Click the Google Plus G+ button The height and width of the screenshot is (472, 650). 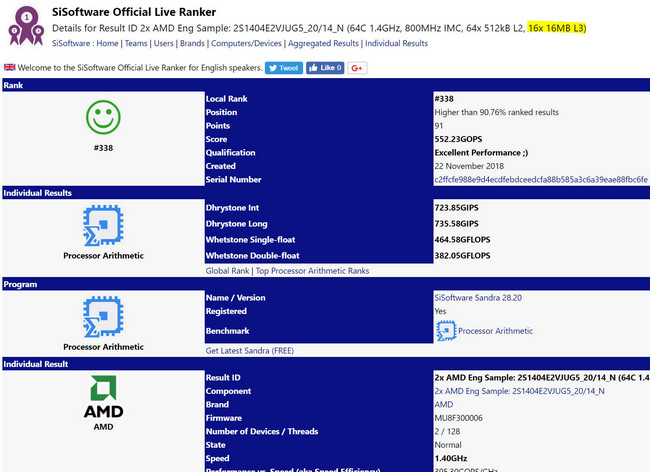(x=357, y=67)
